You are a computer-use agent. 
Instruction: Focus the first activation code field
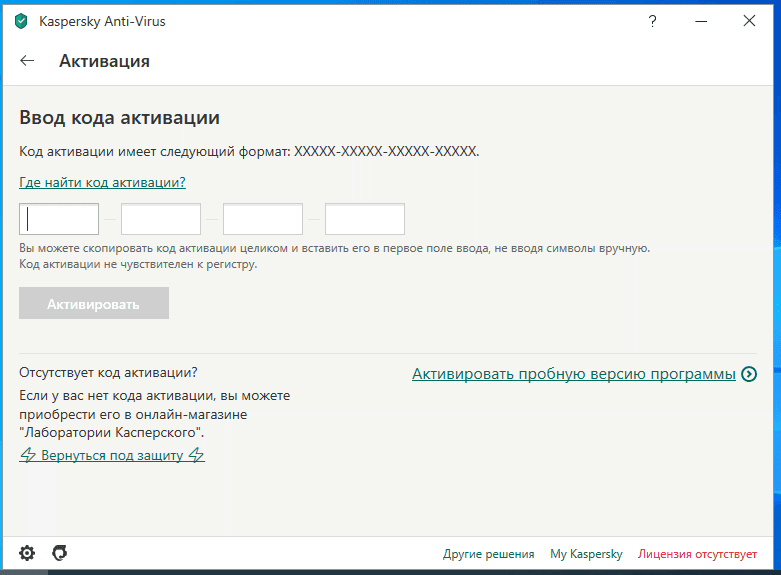pyautogui.click(x=59, y=219)
